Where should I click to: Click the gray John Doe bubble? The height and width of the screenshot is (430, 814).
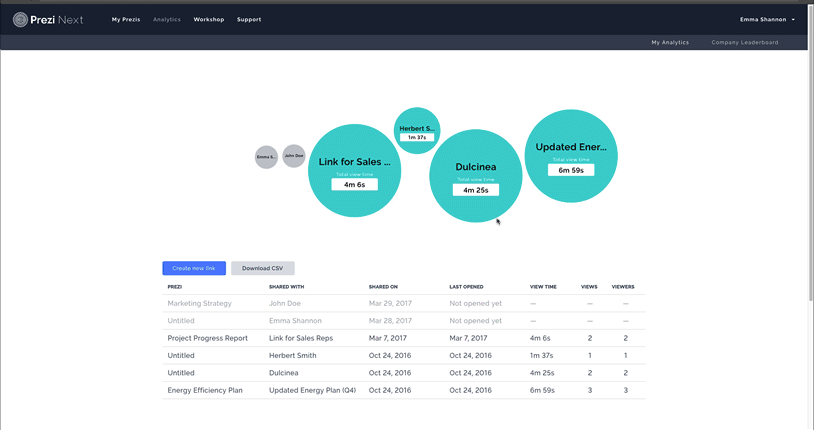click(294, 156)
